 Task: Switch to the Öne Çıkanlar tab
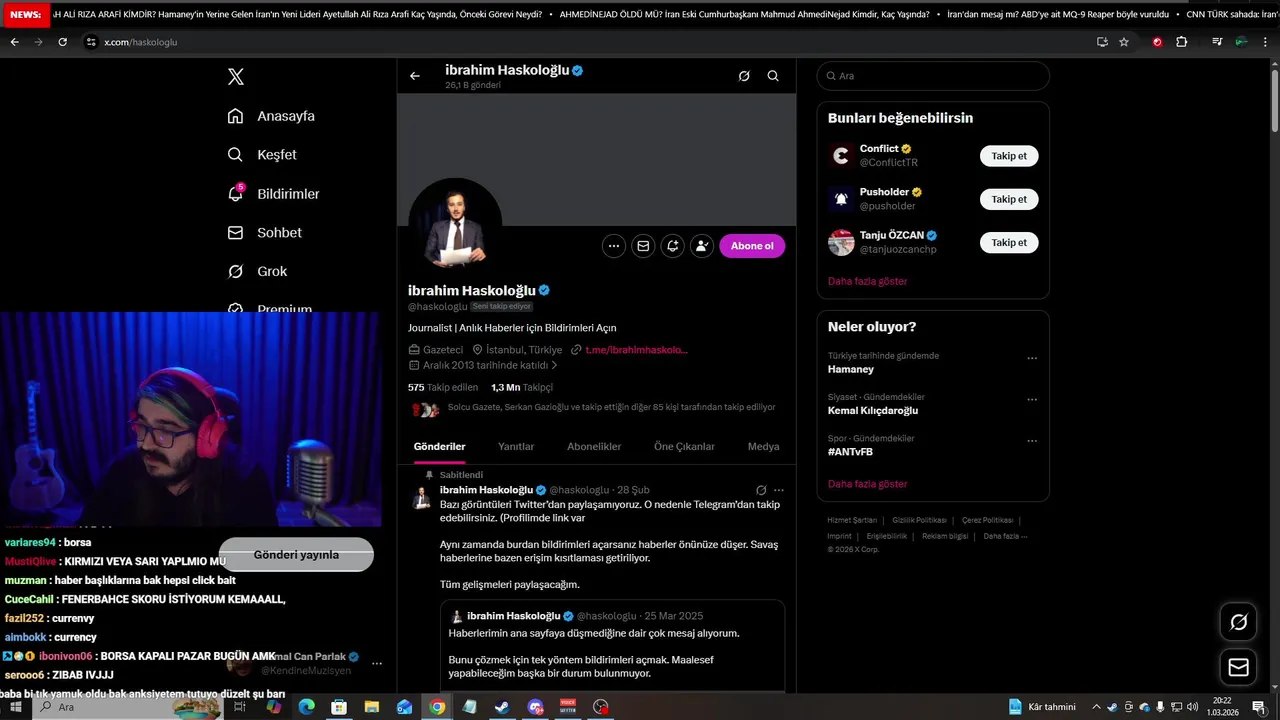684,447
